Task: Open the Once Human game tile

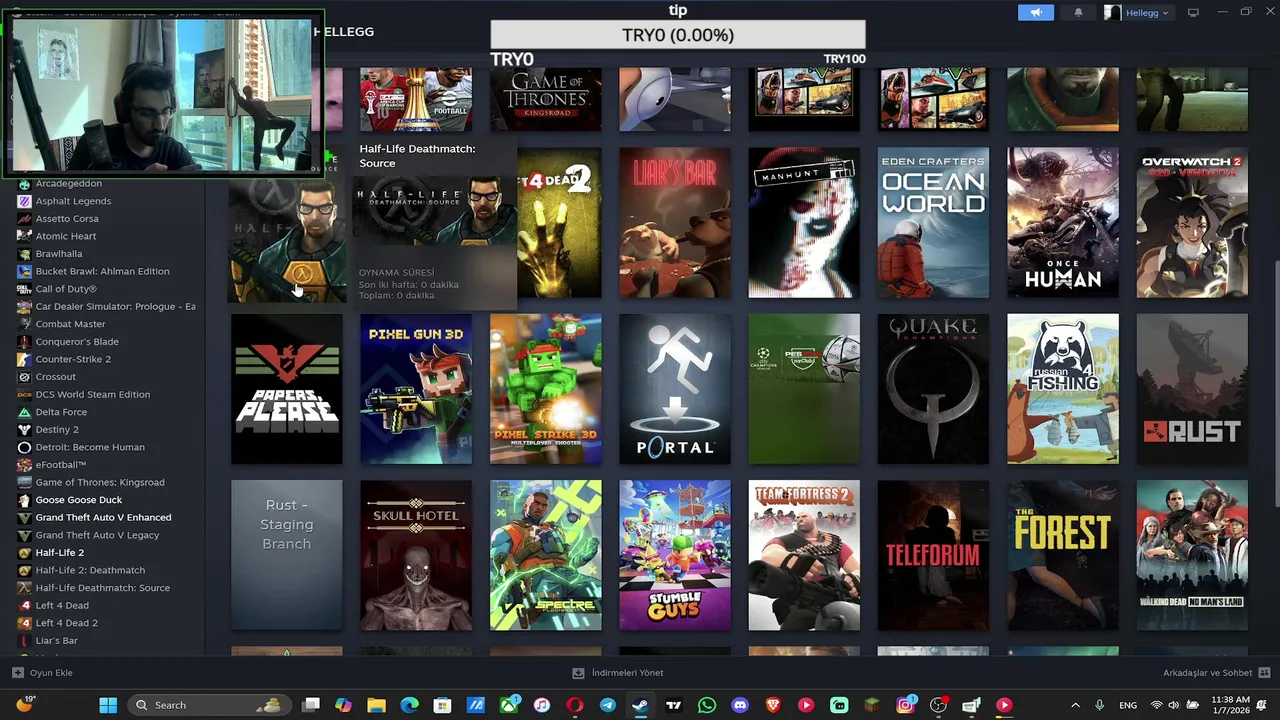Action: point(1063,223)
